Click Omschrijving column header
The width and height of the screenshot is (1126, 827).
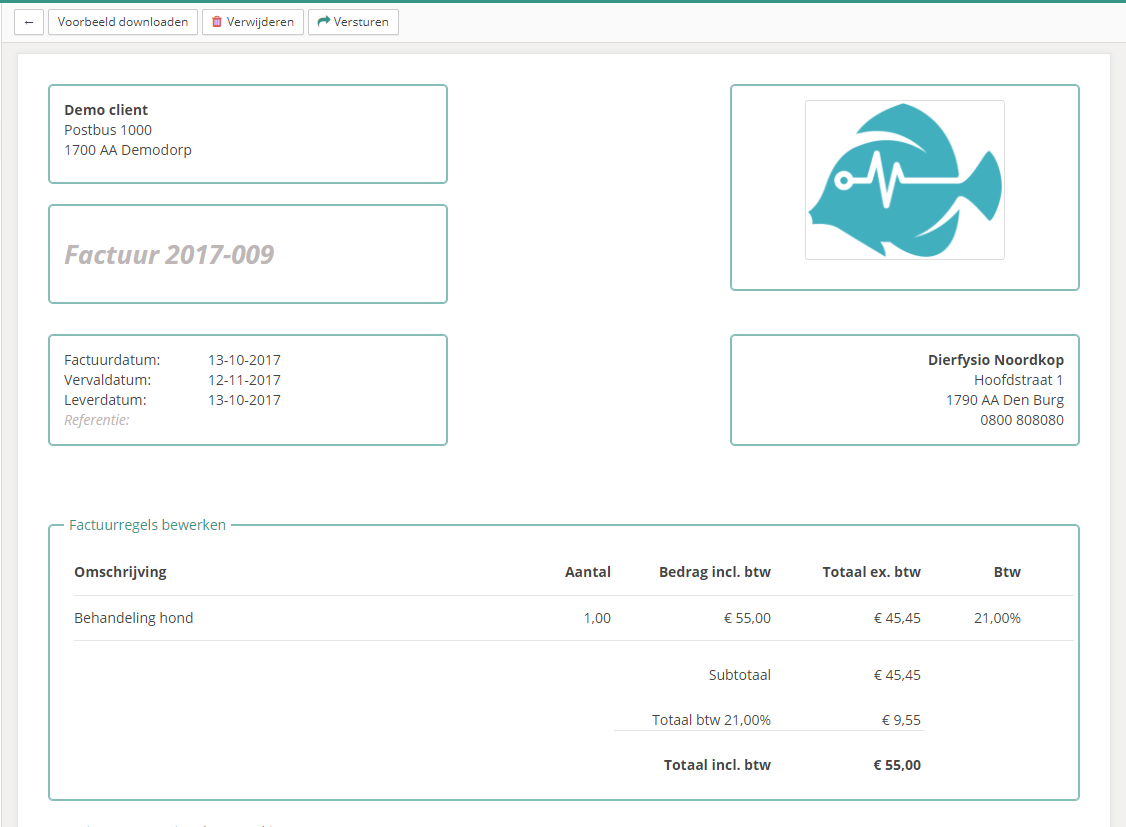click(x=120, y=572)
